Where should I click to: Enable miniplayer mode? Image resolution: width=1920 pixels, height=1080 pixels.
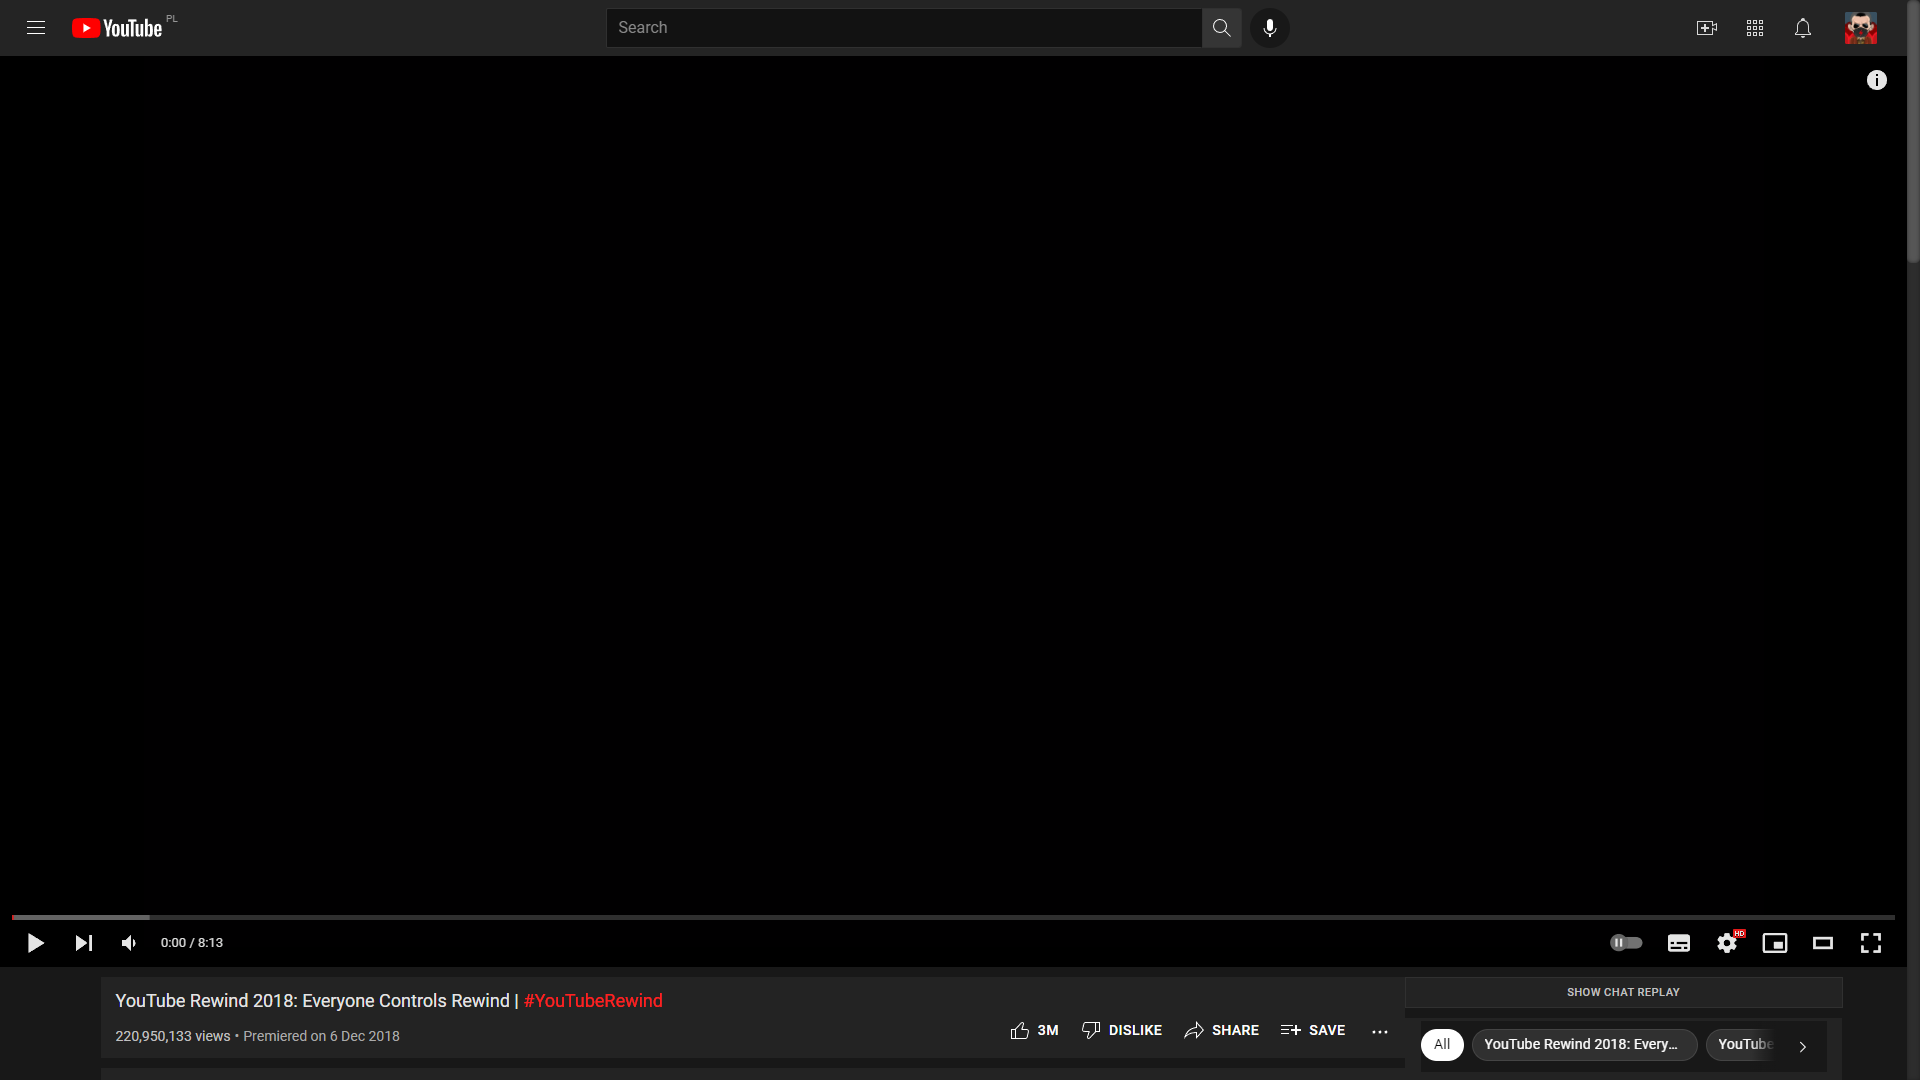click(1775, 943)
